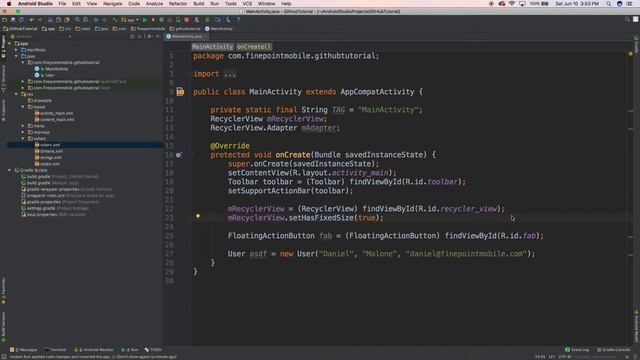
Task: Expand the folded import statement
Action: coord(230,74)
